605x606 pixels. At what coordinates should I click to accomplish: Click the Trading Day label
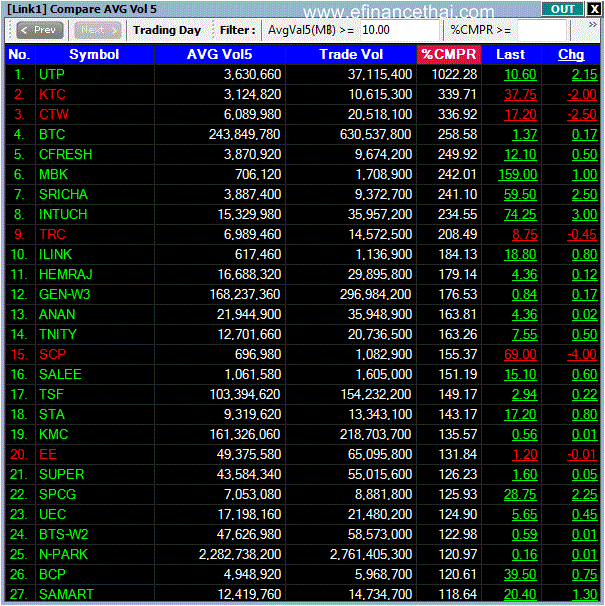coord(167,30)
